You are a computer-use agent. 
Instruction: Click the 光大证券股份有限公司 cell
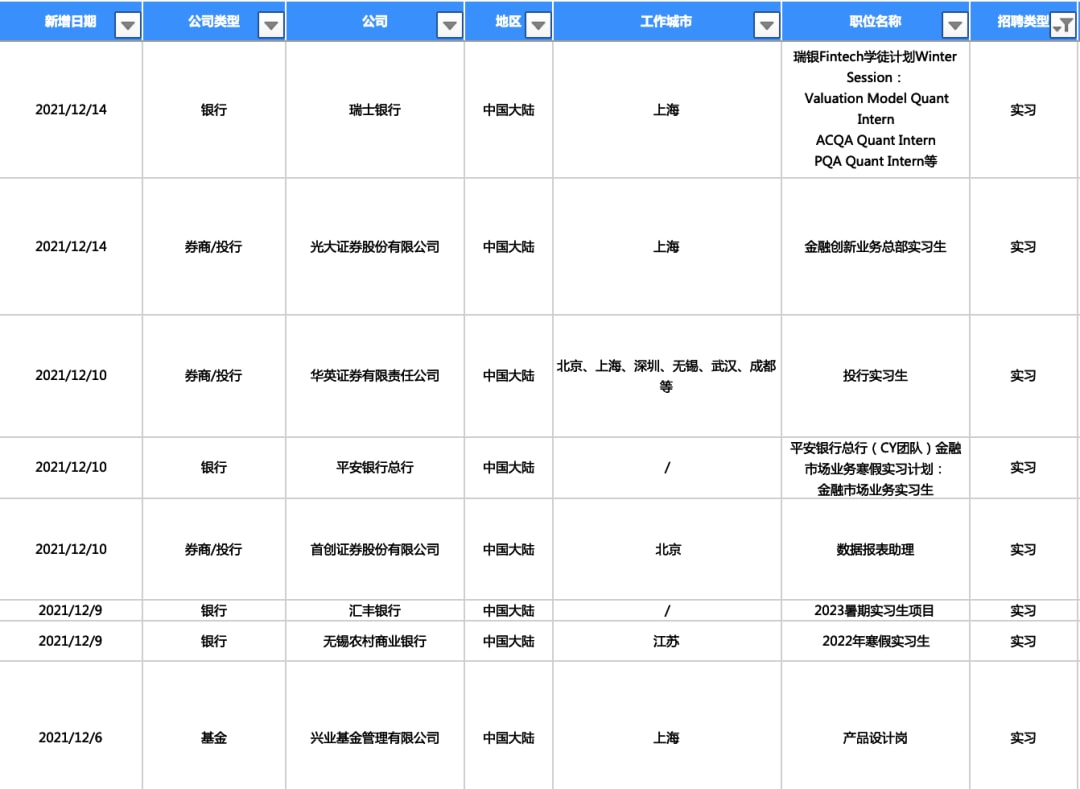click(x=375, y=246)
